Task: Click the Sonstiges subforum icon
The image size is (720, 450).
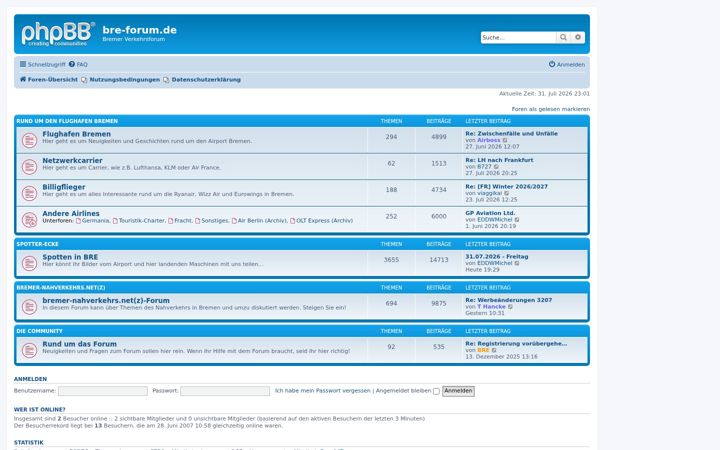Action: click(198, 221)
